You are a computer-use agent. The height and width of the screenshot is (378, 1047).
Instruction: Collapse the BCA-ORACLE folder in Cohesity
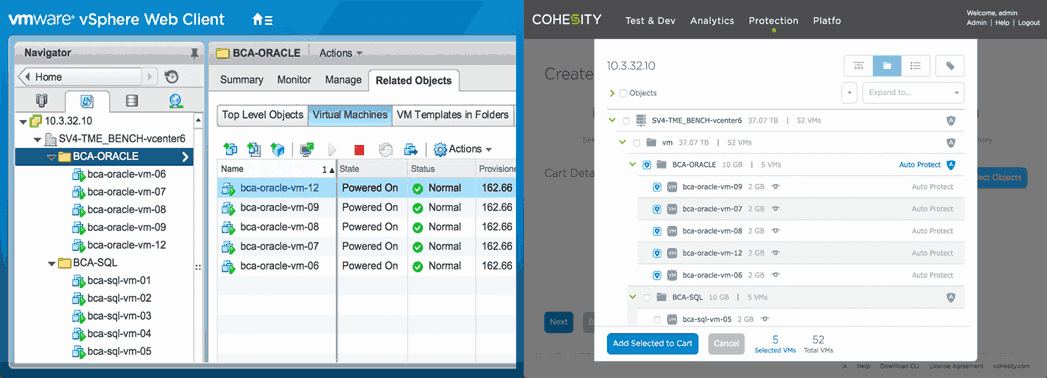632,164
